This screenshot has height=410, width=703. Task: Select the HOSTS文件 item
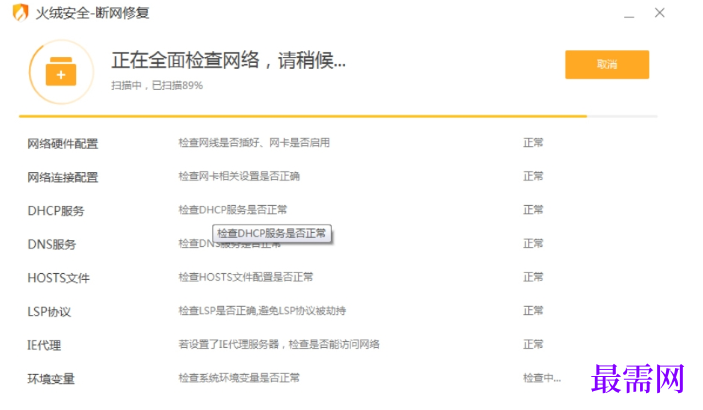point(59,278)
